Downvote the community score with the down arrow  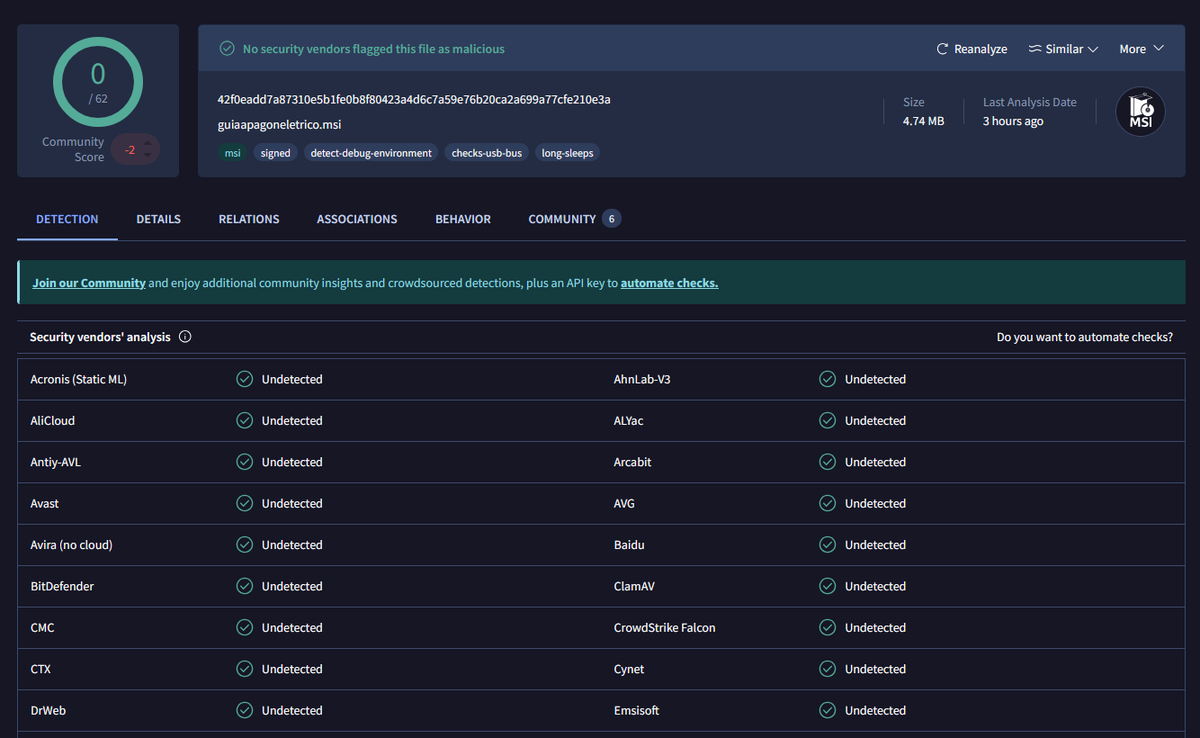(149, 155)
